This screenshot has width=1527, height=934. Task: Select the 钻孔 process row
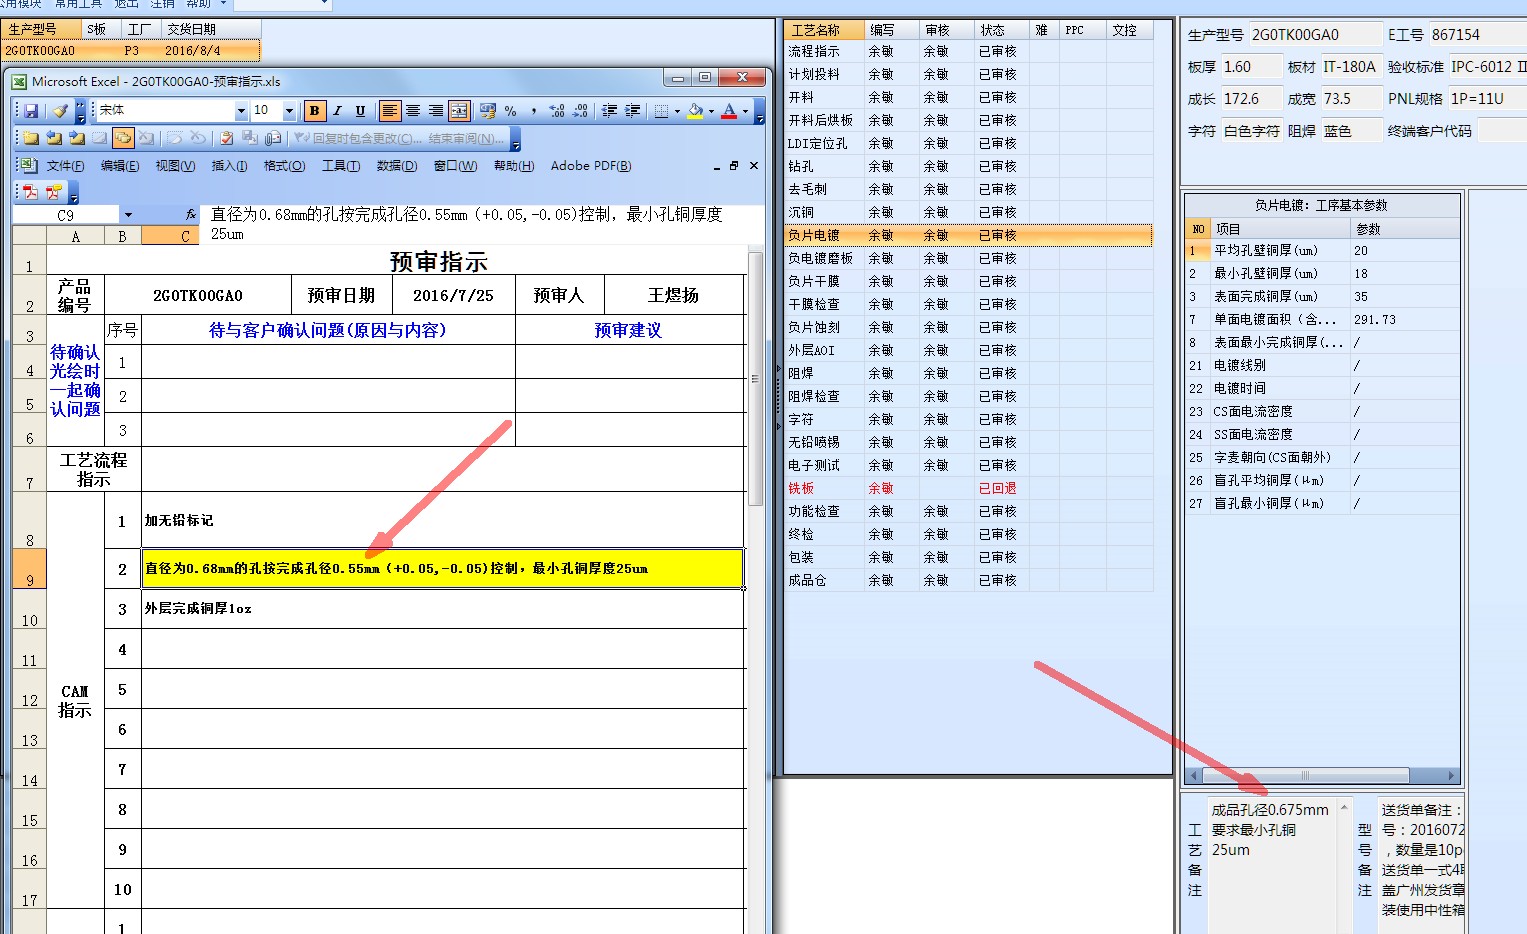pos(968,166)
